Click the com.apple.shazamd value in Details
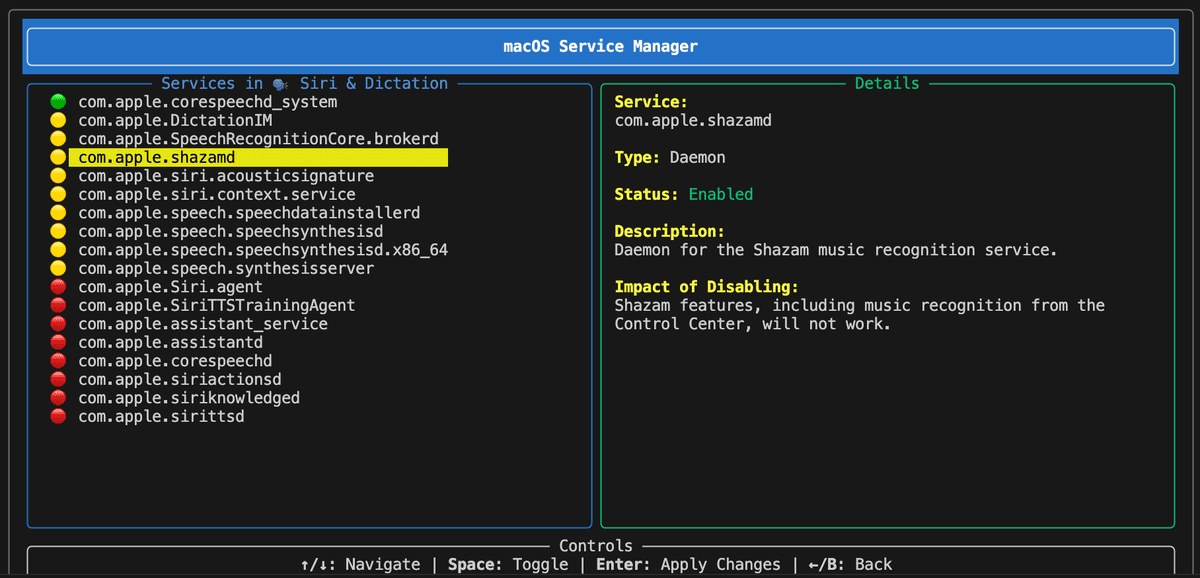1200x578 pixels. 693,120
